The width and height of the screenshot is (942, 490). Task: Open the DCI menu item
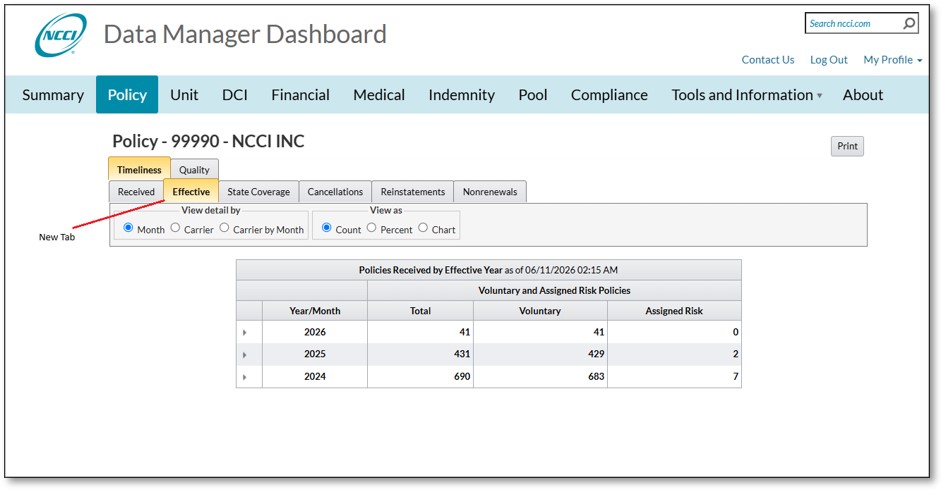(234, 95)
